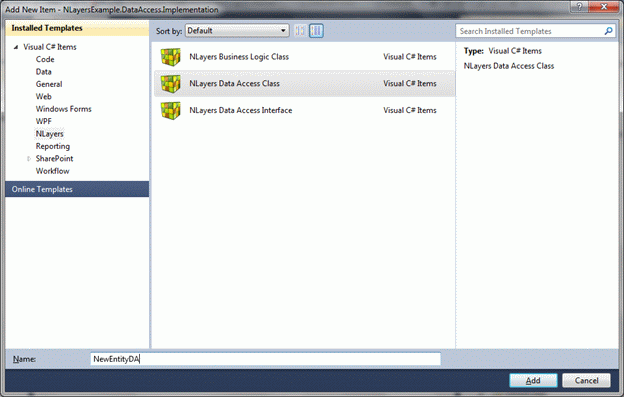Image resolution: width=624 pixels, height=397 pixels.
Task: Click the NLayers Data Access Class template name
Action: [234, 84]
